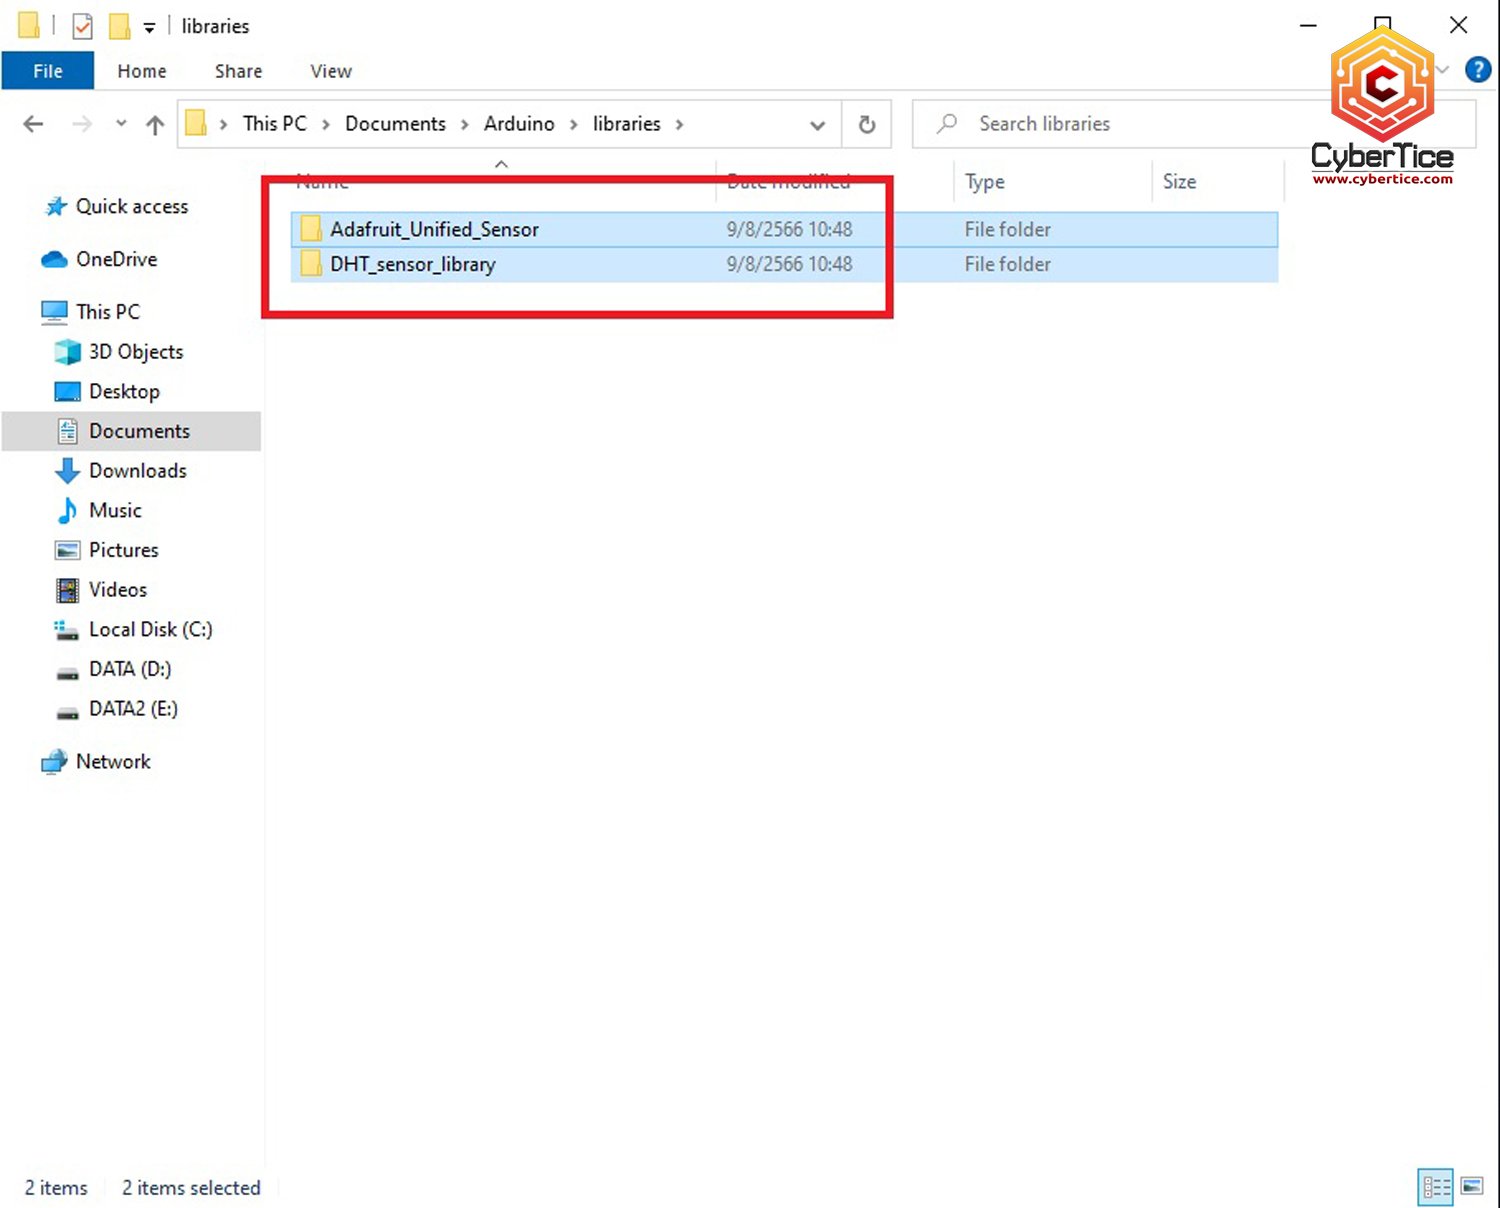Switch to Large icons view layout
The image size is (1500, 1208).
1472,1187
